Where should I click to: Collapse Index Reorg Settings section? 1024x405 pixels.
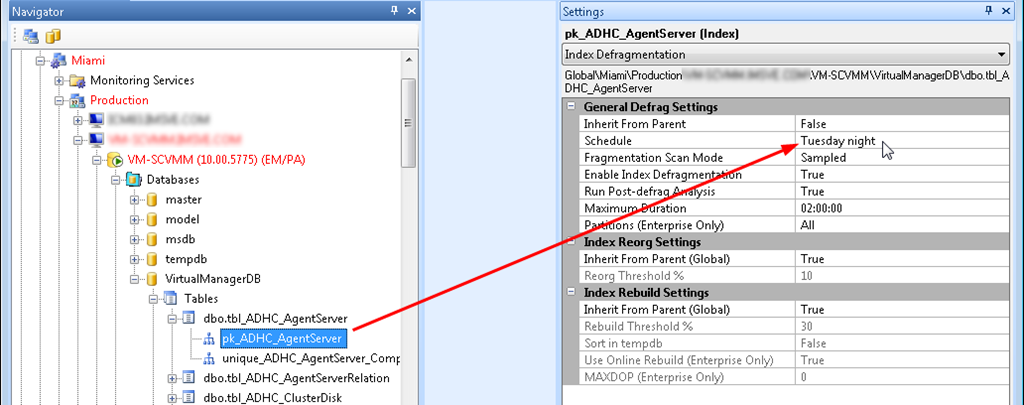coord(571,242)
